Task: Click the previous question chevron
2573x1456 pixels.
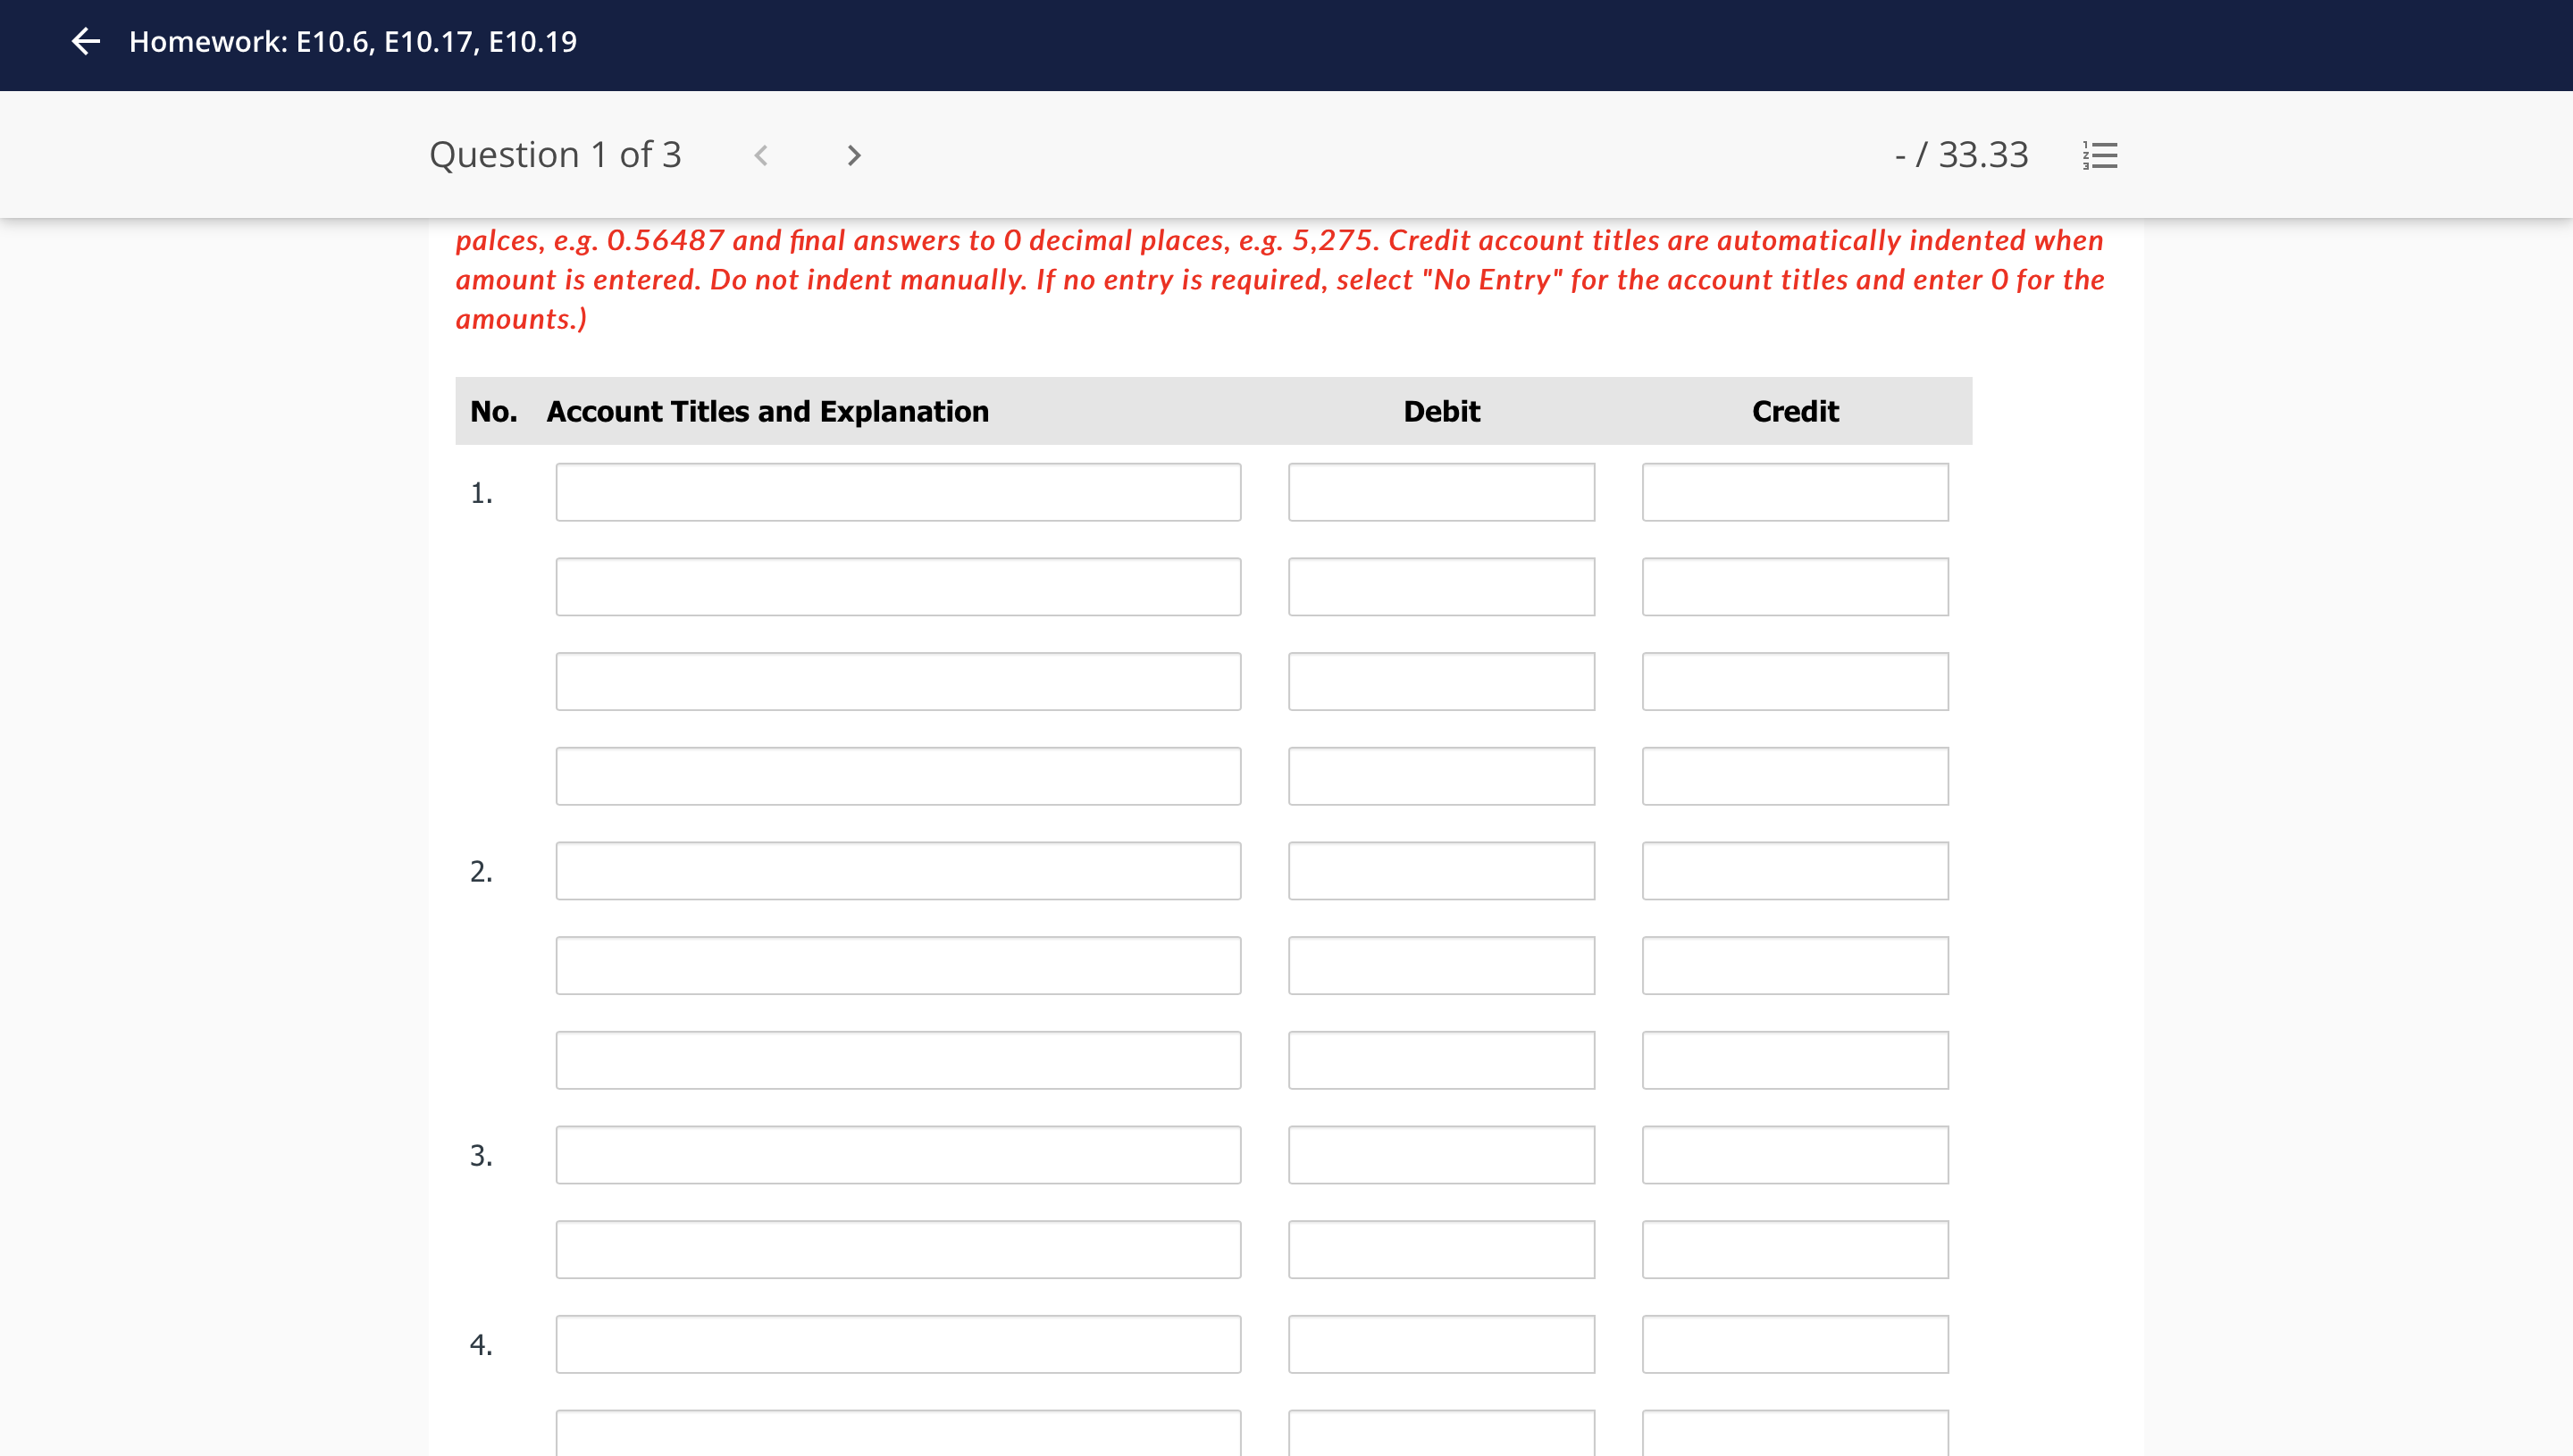Action: click(762, 154)
